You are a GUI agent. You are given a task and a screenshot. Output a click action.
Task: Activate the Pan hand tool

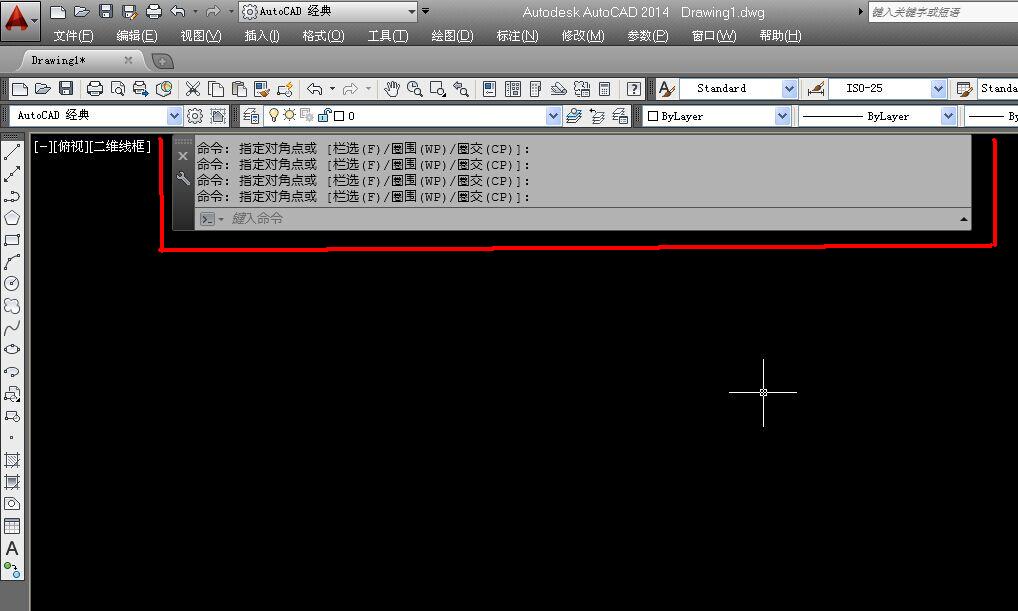point(391,88)
